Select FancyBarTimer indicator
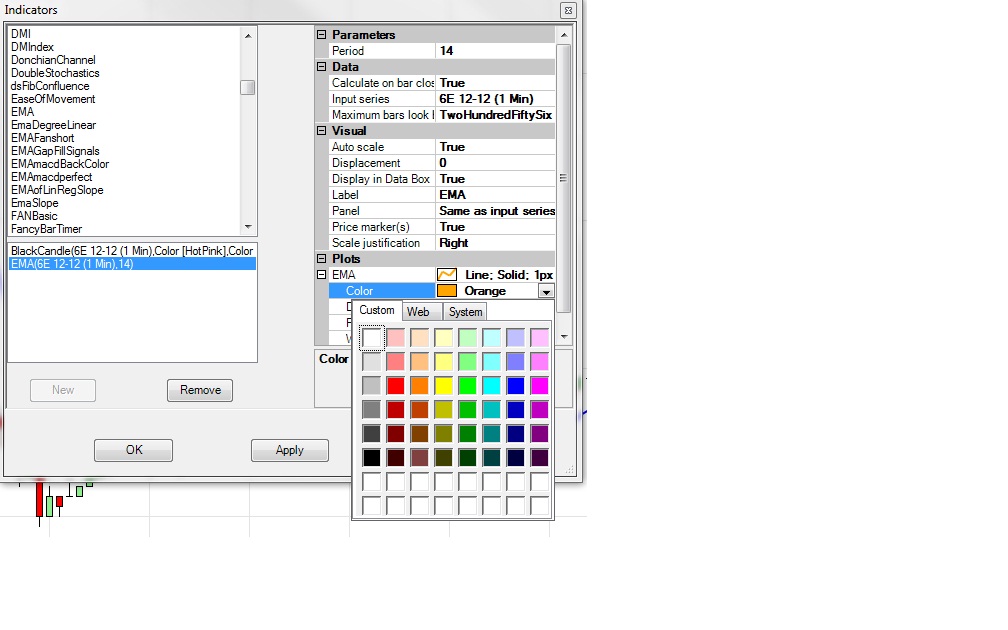The image size is (1008, 630). (46, 229)
